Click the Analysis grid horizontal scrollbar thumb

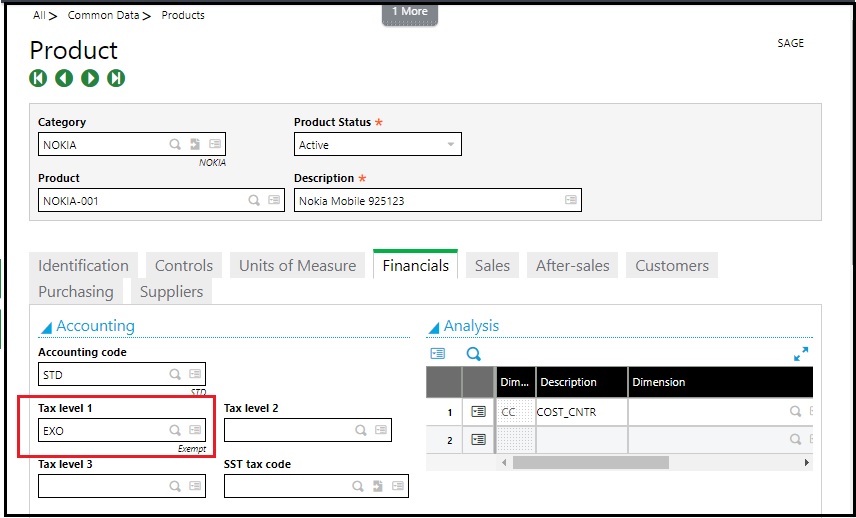(x=591, y=462)
